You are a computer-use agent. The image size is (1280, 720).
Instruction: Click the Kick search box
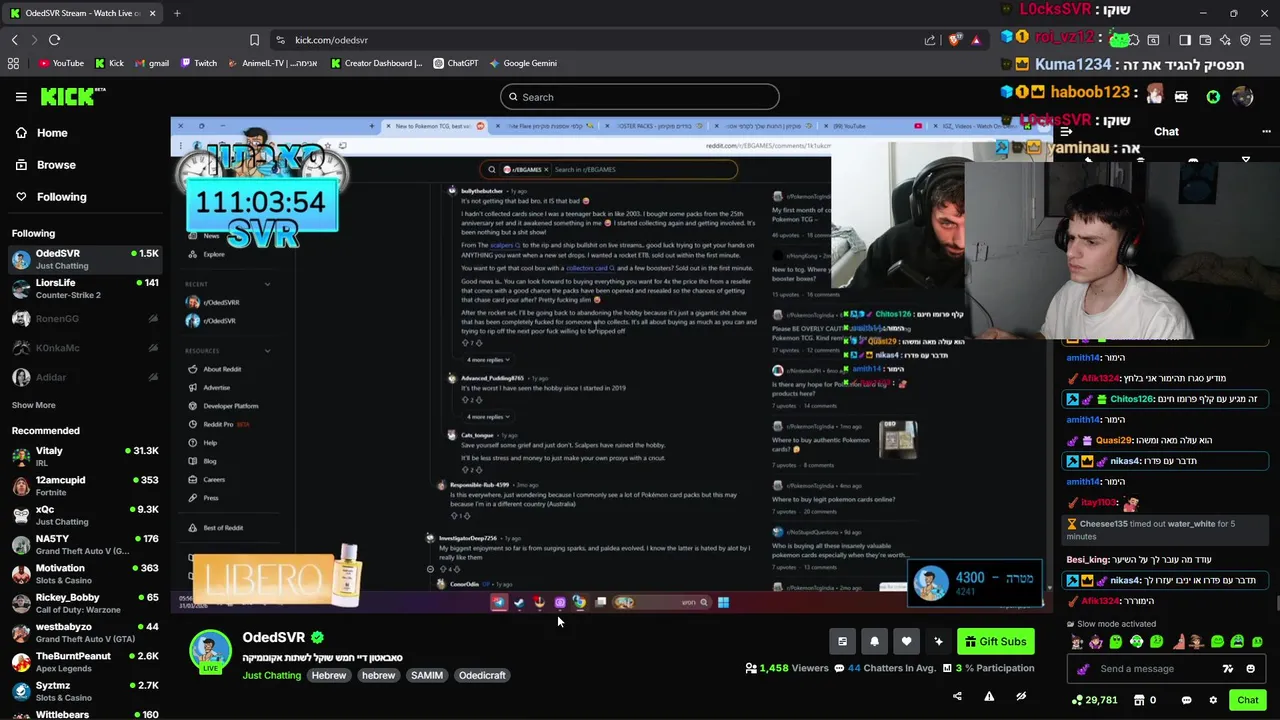pos(640,97)
